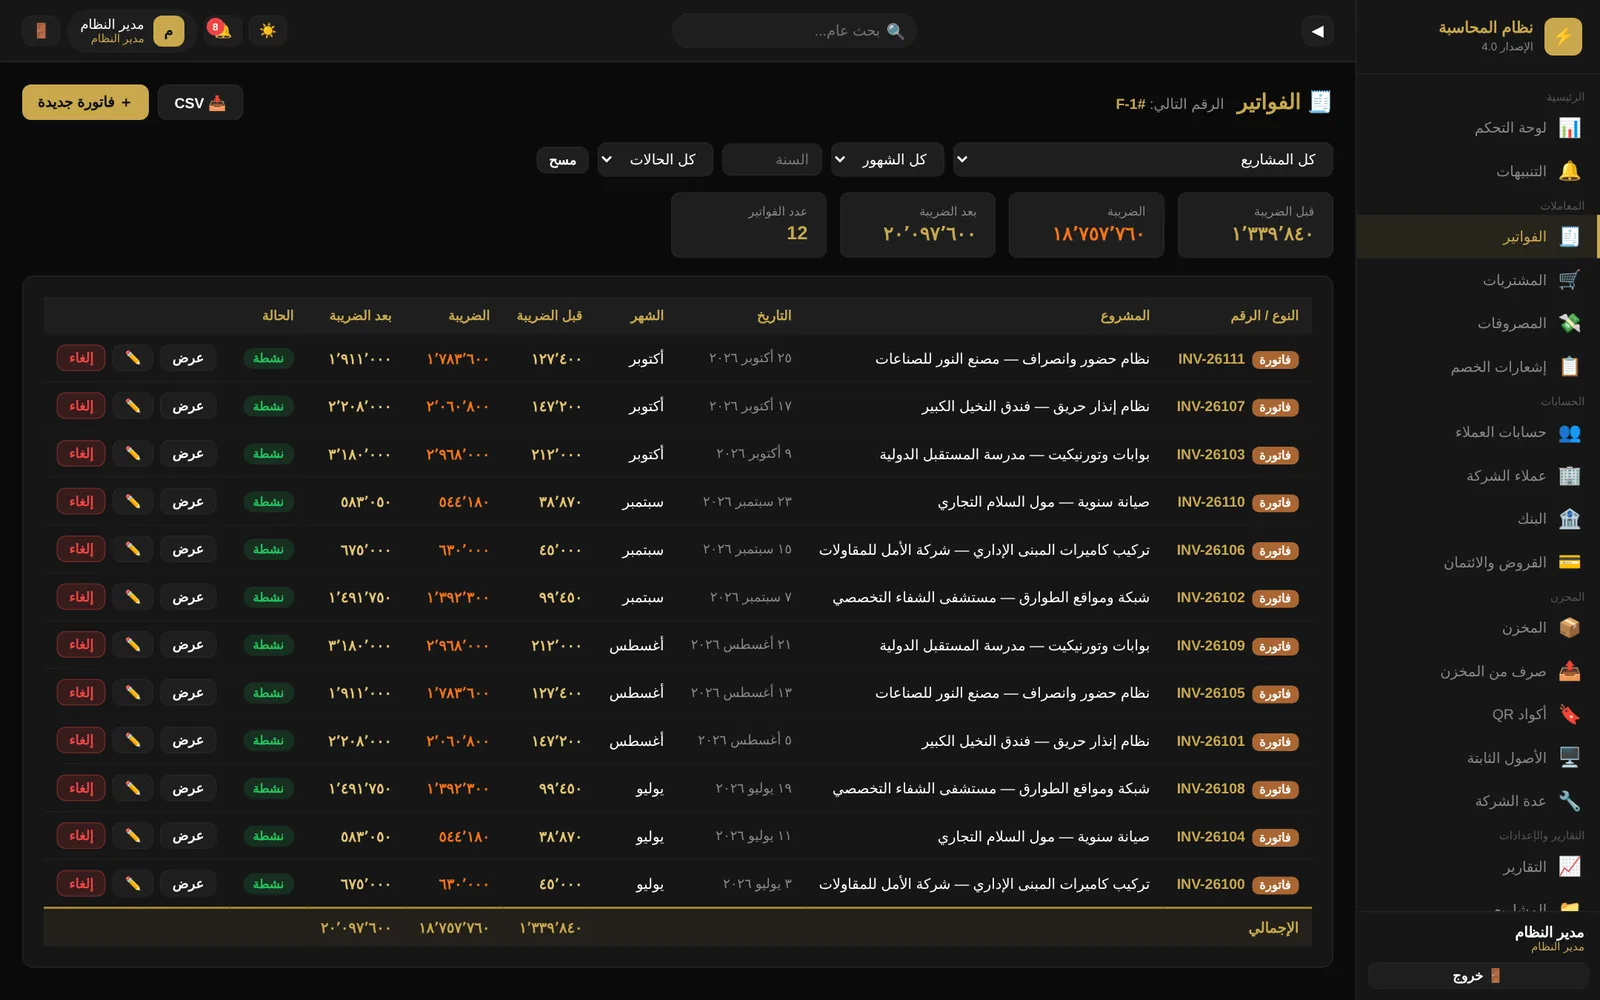Click the people icon for حسابات العملاء
This screenshot has width=1600, height=1000.
click(x=1570, y=432)
